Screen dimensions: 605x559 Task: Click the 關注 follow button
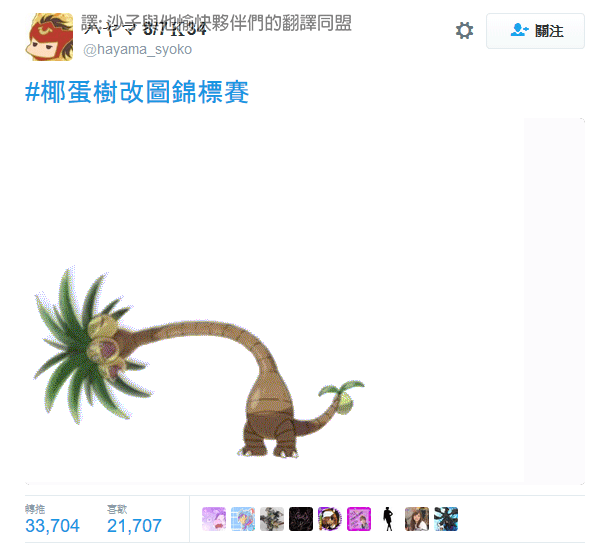(x=535, y=31)
